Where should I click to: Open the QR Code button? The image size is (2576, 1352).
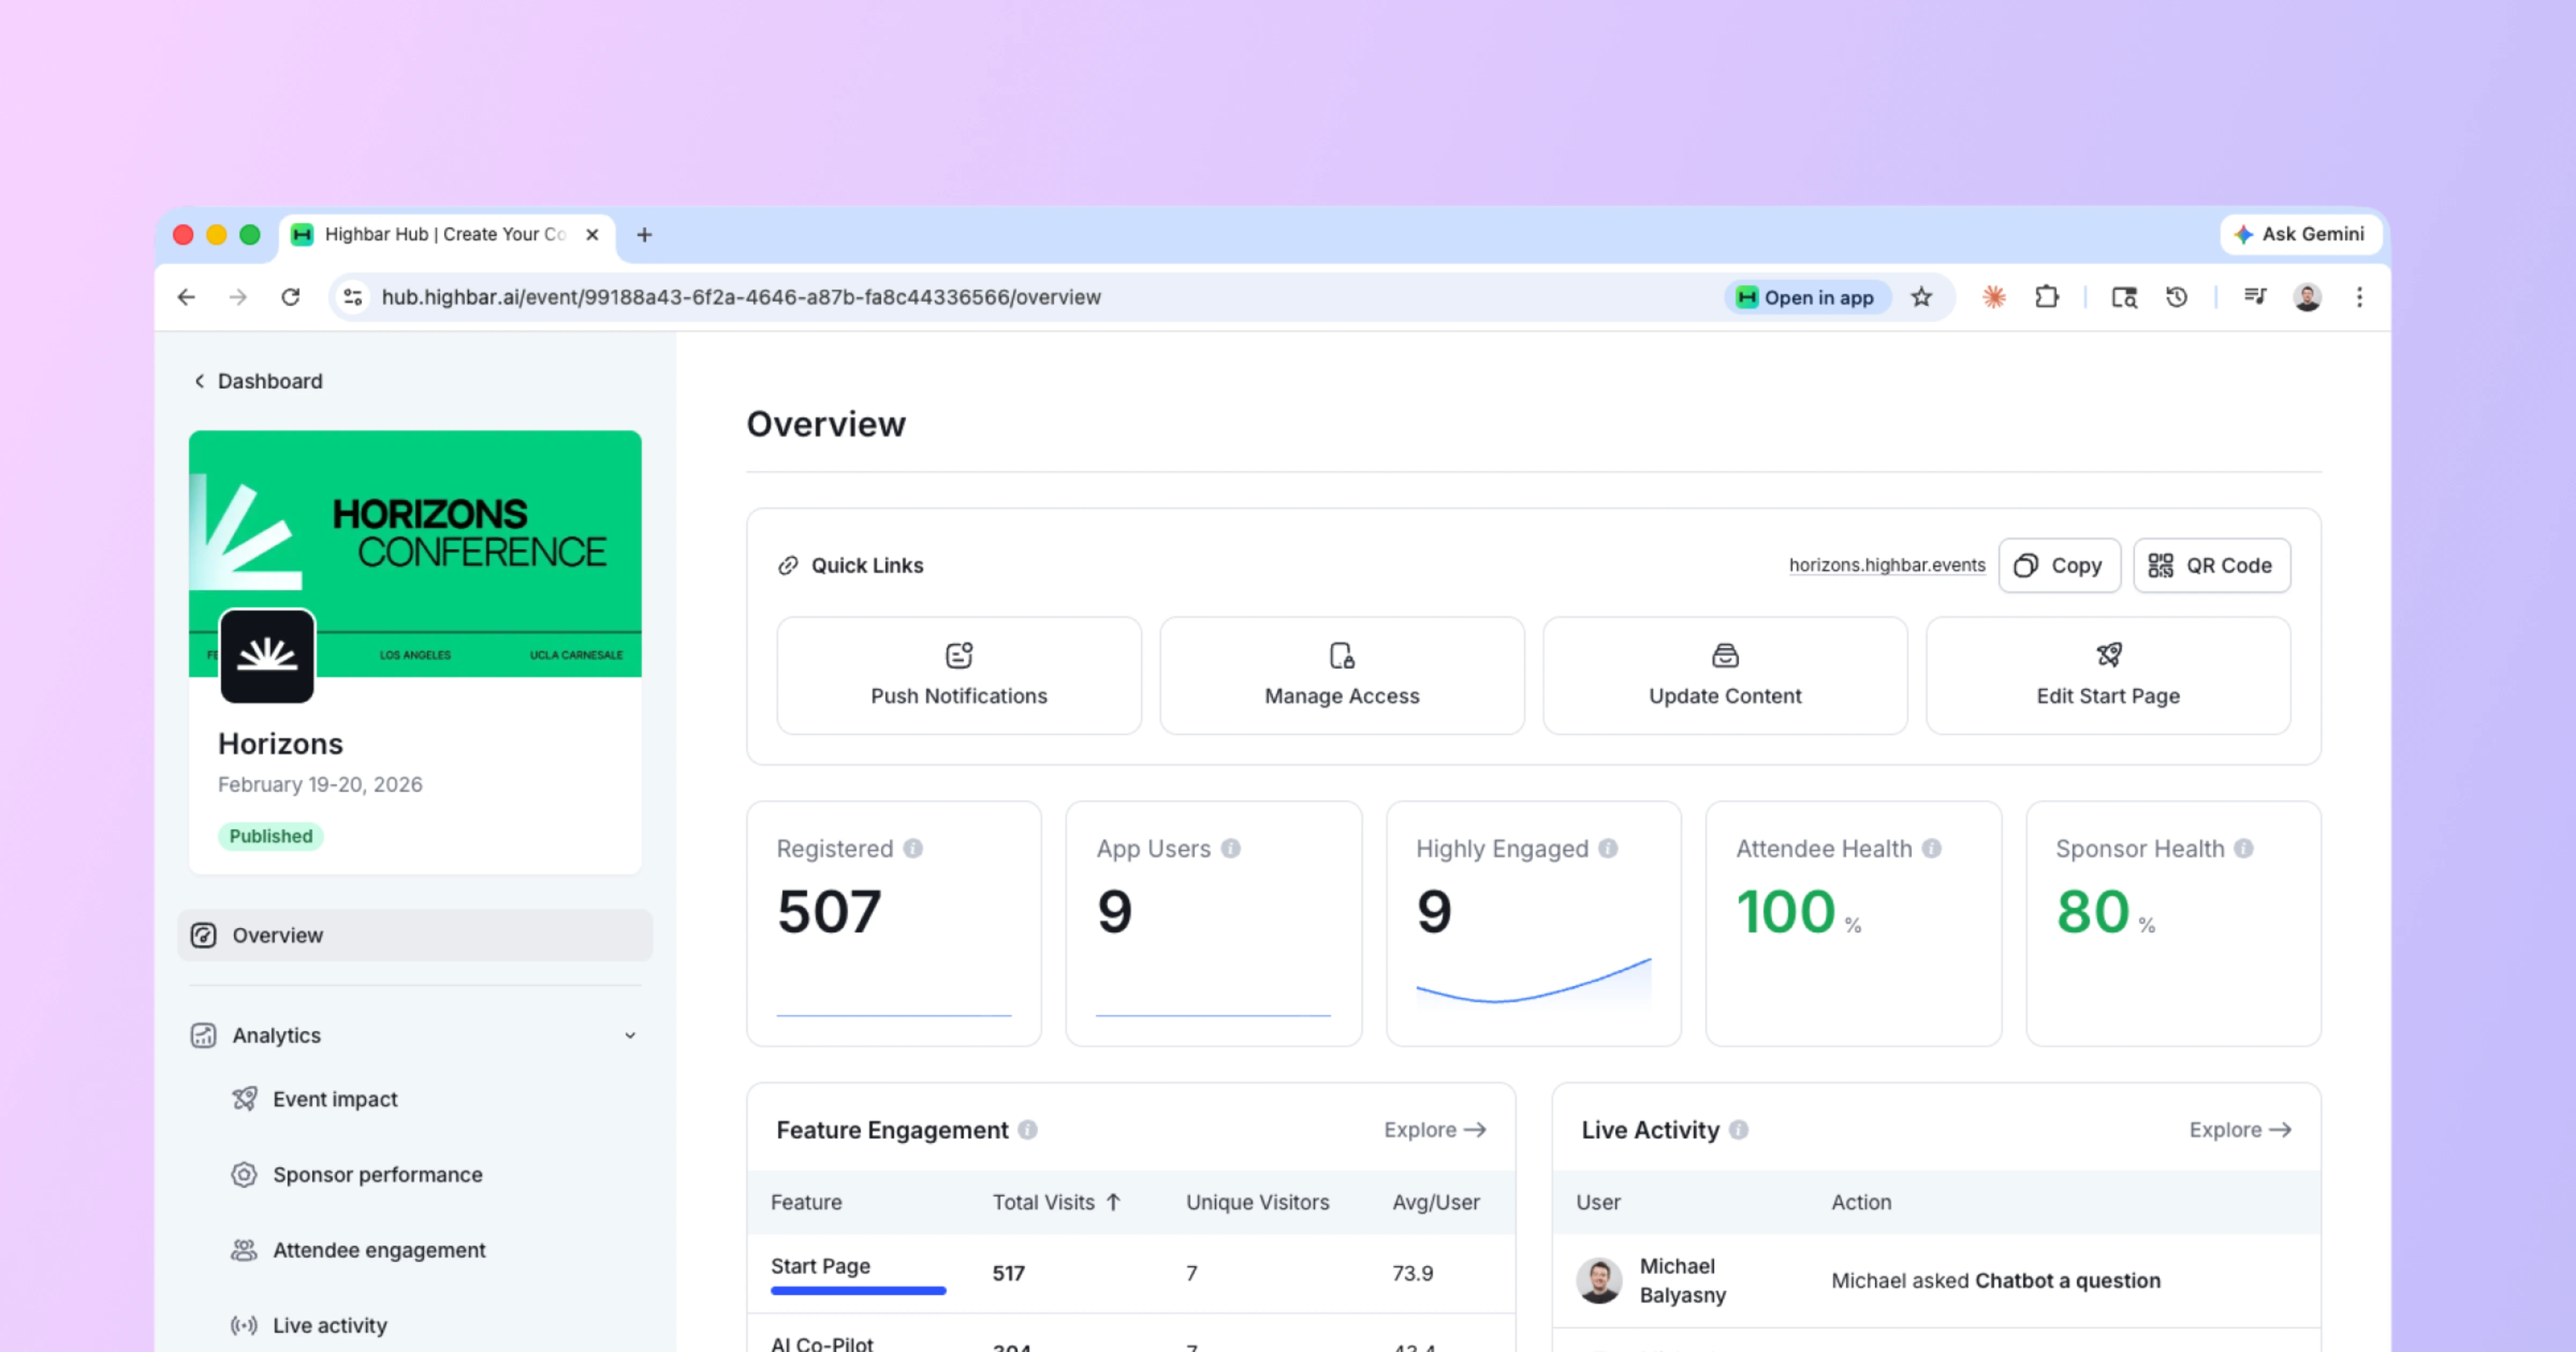coord(2211,565)
